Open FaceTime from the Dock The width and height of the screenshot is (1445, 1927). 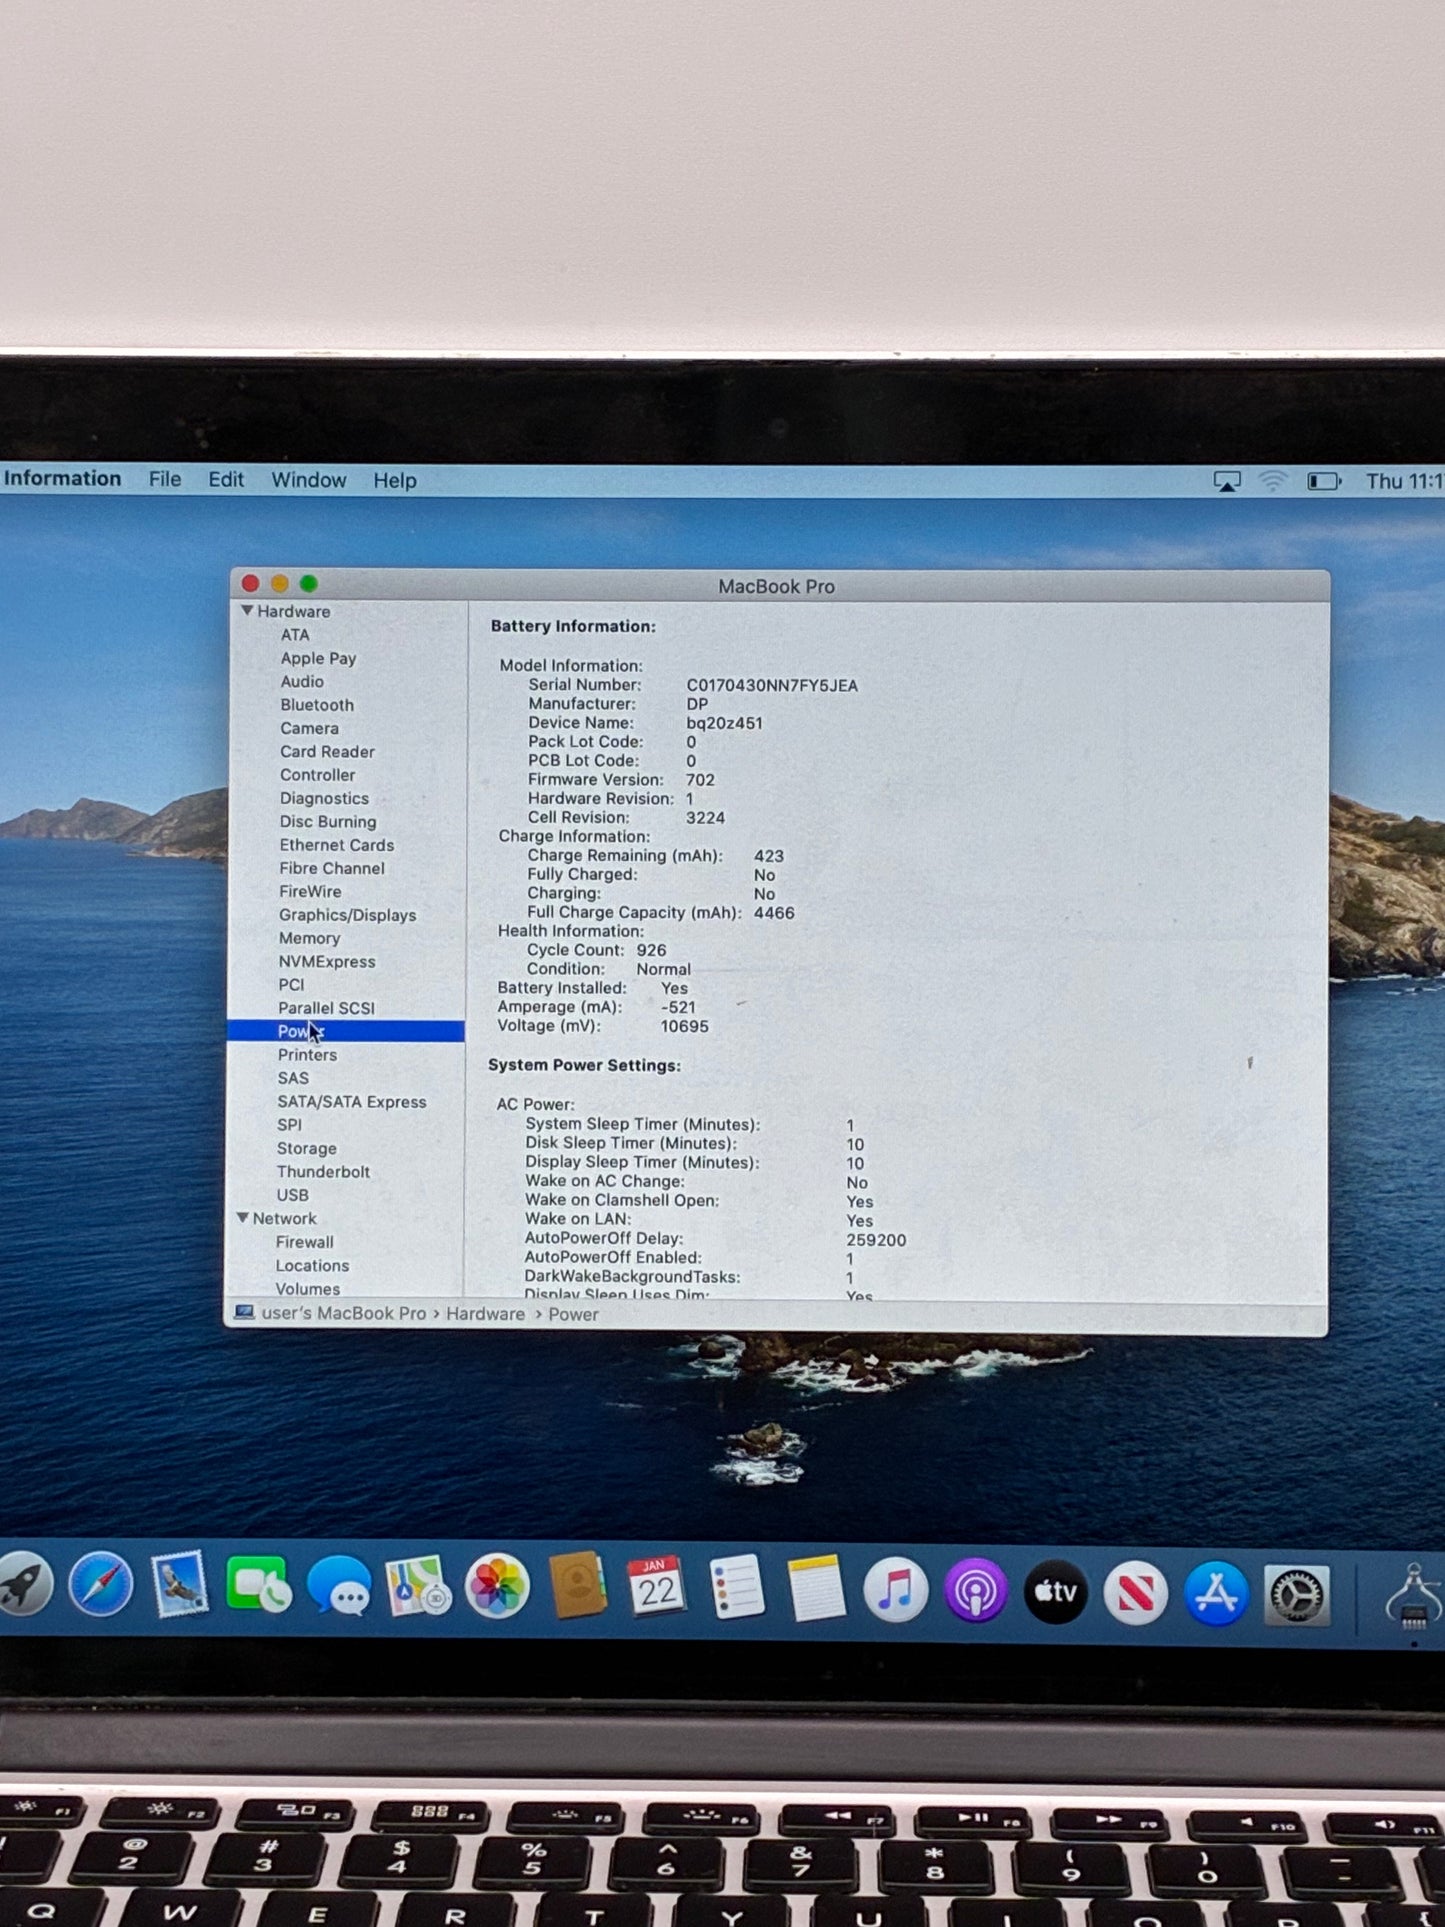pyautogui.click(x=259, y=1585)
